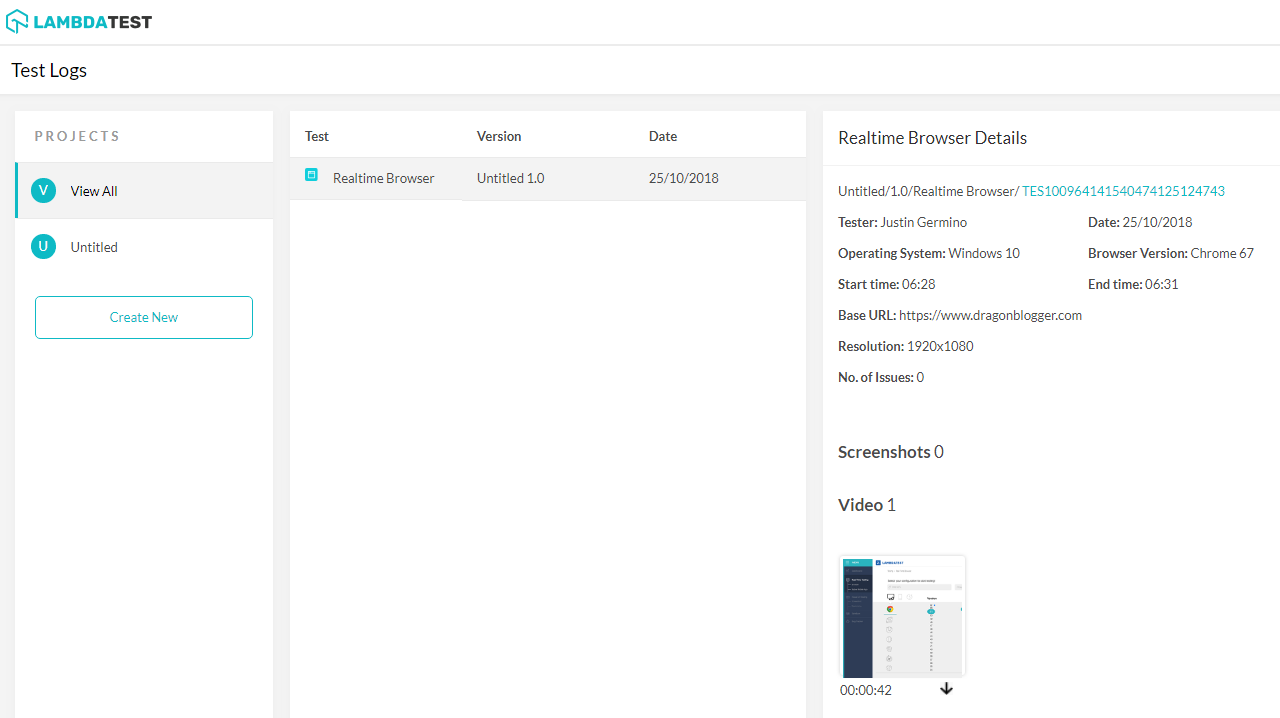Click the Version column header
Image resolution: width=1280 pixels, height=718 pixels.
click(499, 136)
